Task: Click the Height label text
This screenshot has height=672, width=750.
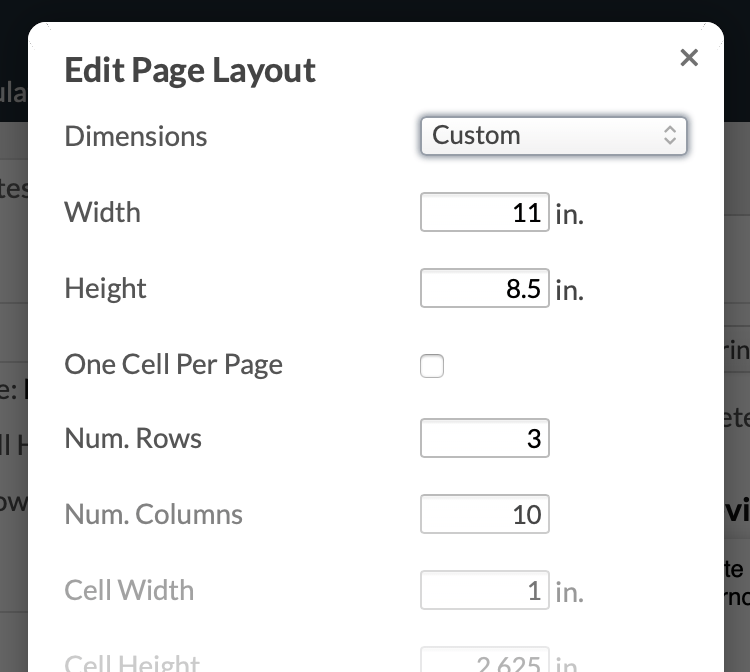Action: [105, 288]
